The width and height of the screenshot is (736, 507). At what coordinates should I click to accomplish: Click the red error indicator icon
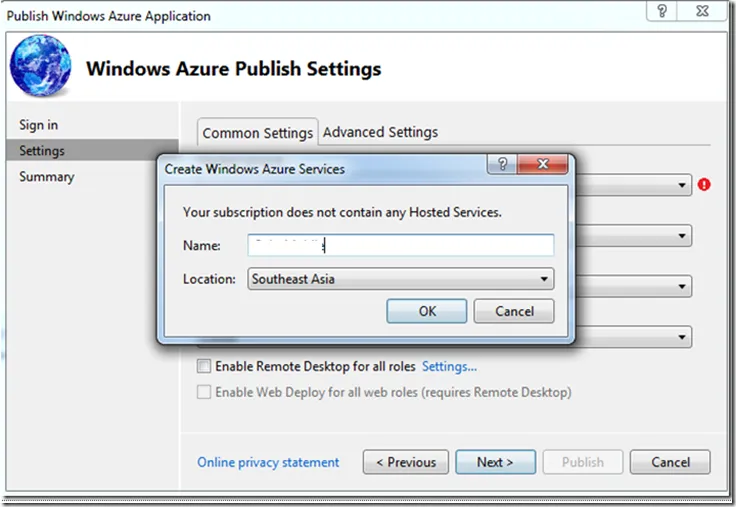704,184
